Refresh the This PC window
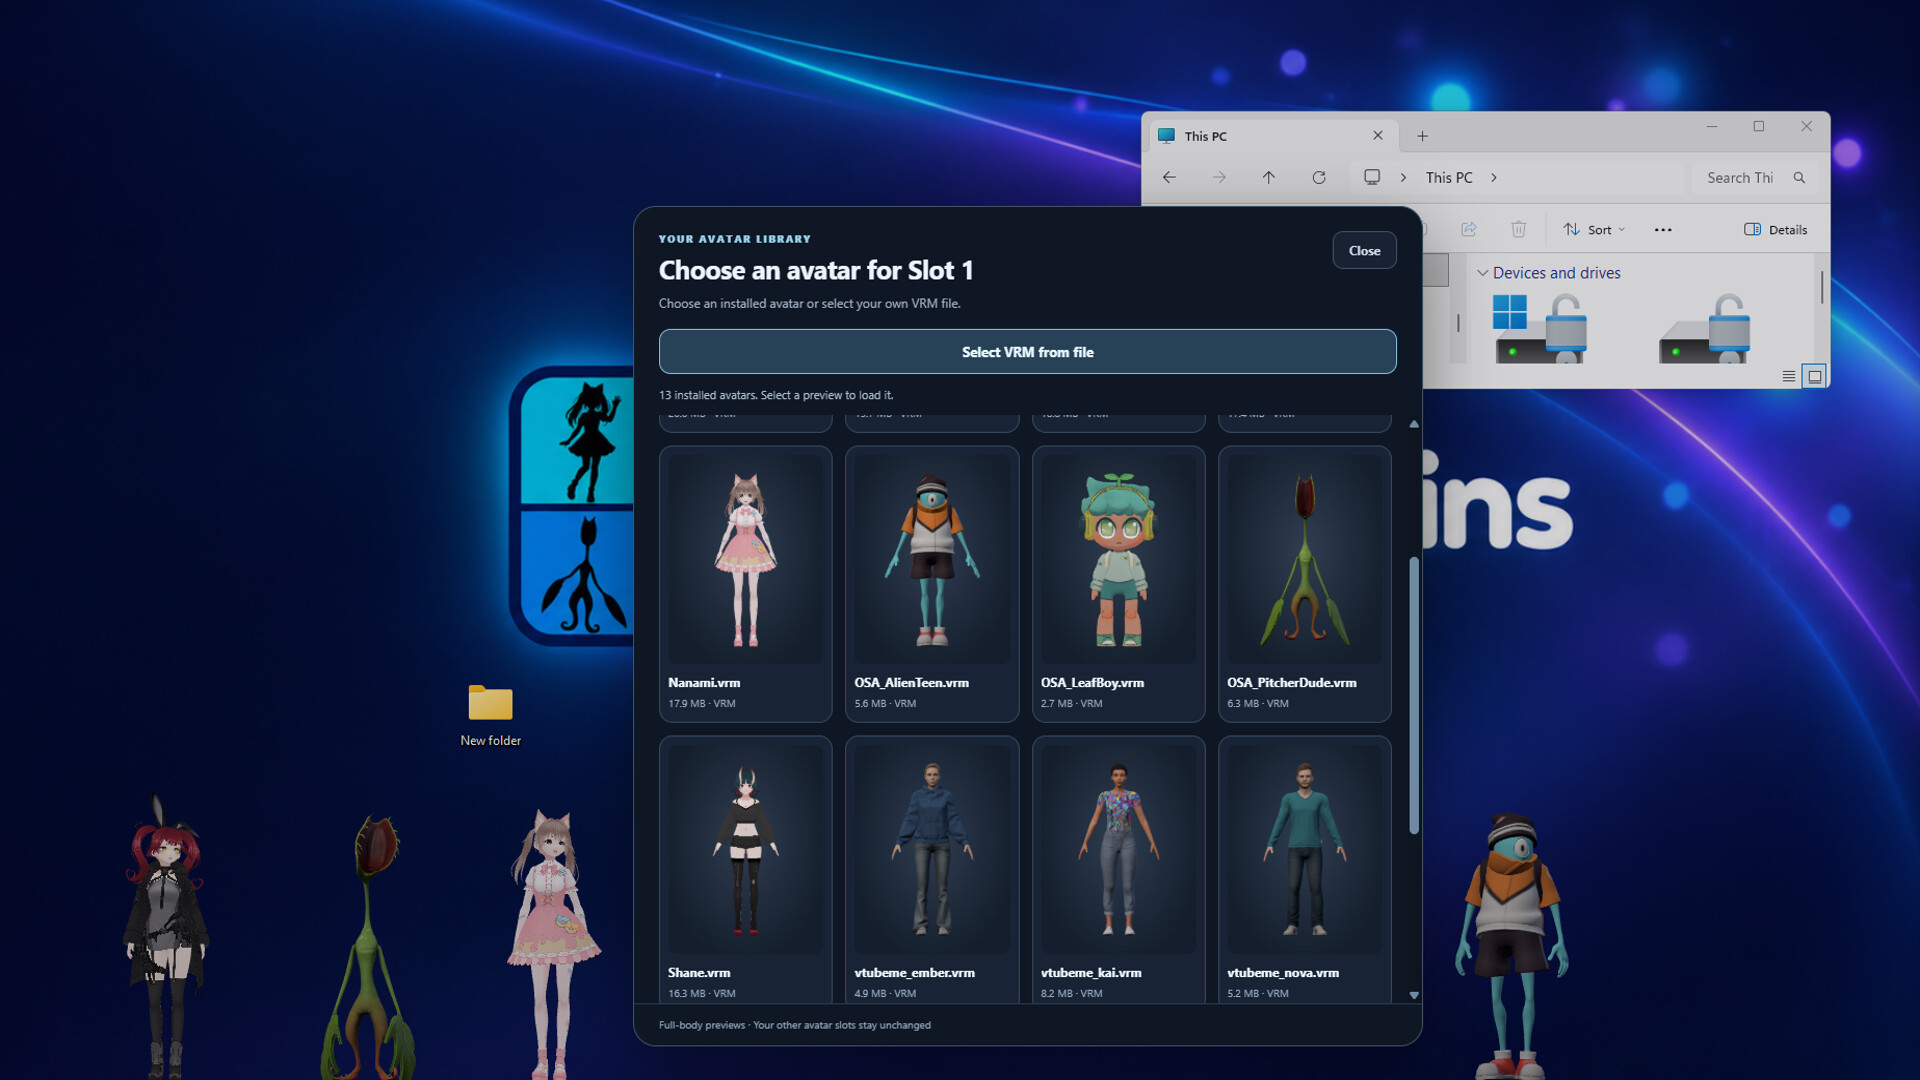 point(1319,177)
